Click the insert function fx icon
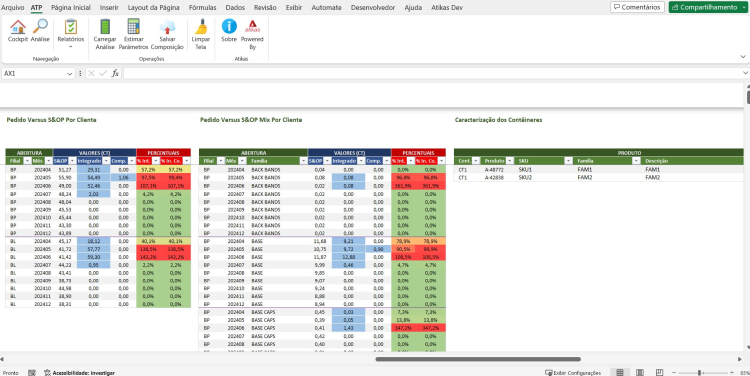The height and width of the screenshot is (376, 750). click(115, 74)
